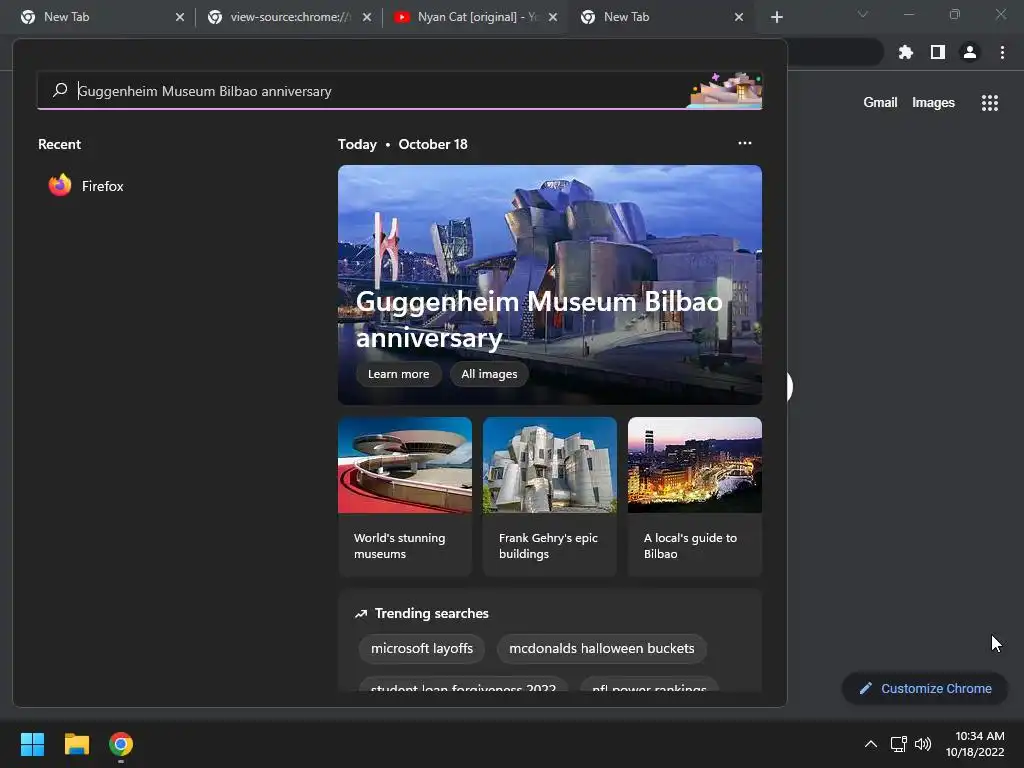The height and width of the screenshot is (768, 1024).
Task: Open the tab search chevron
Action: pyautogui.click(x=863, y=14)
